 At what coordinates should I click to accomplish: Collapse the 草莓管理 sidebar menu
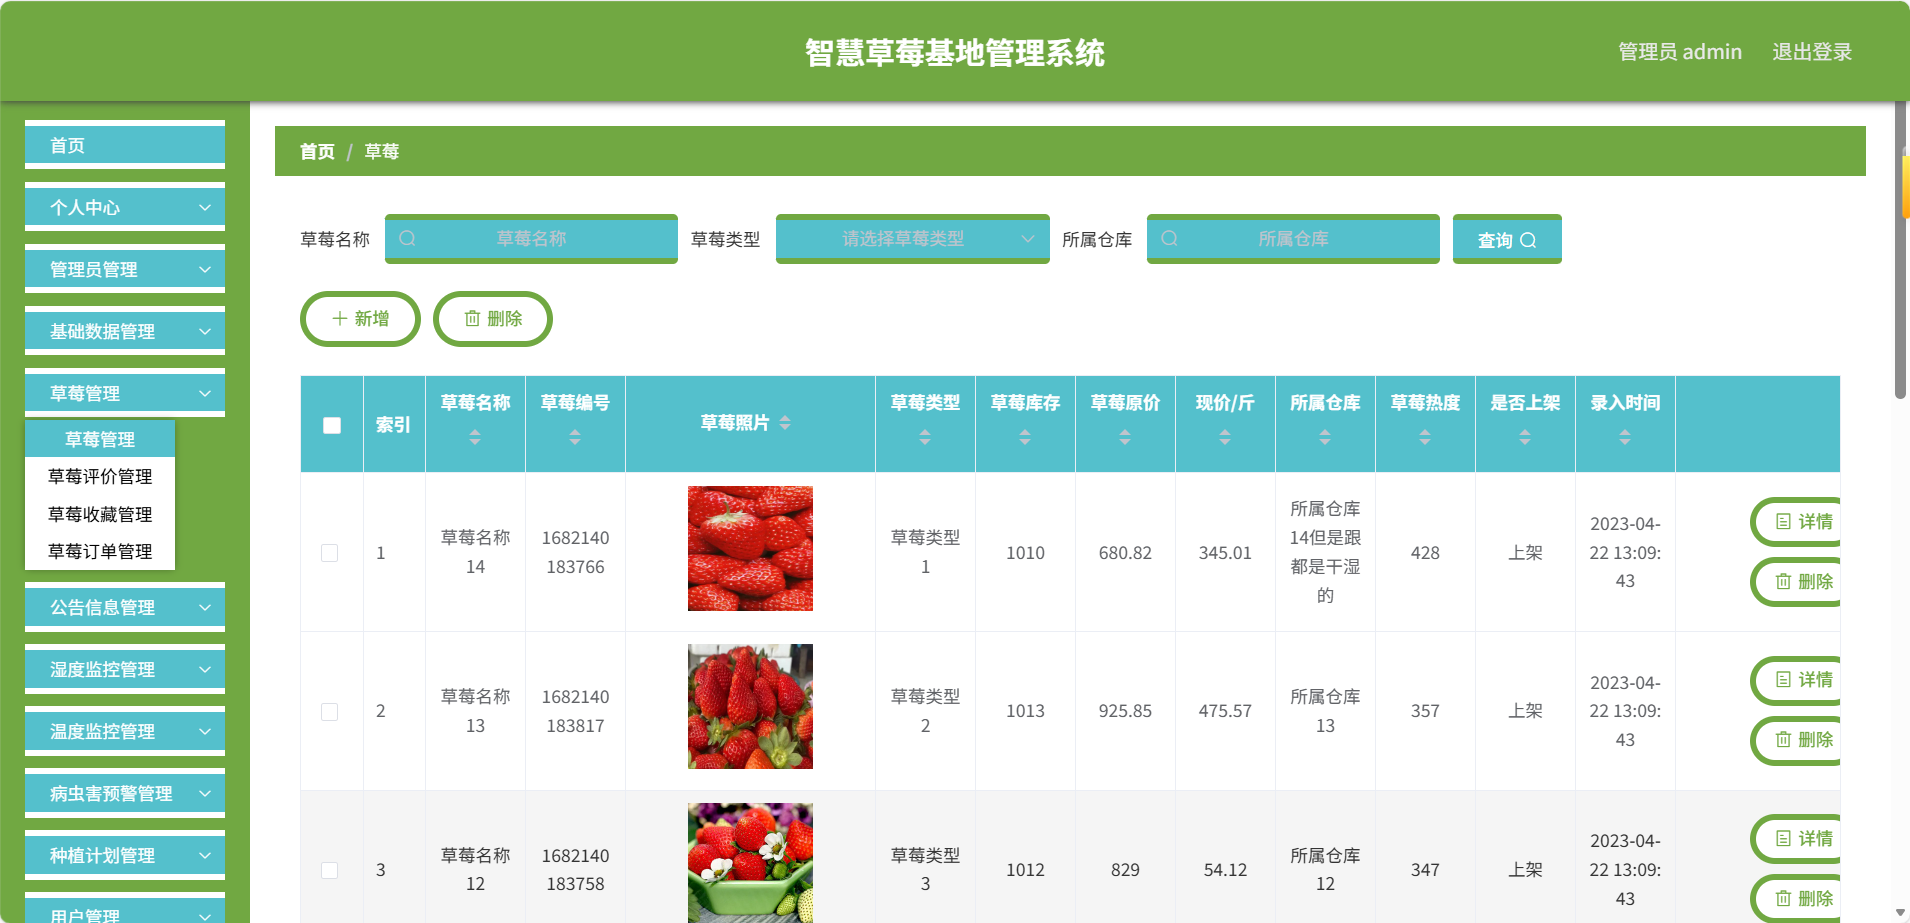click(125, 393)
